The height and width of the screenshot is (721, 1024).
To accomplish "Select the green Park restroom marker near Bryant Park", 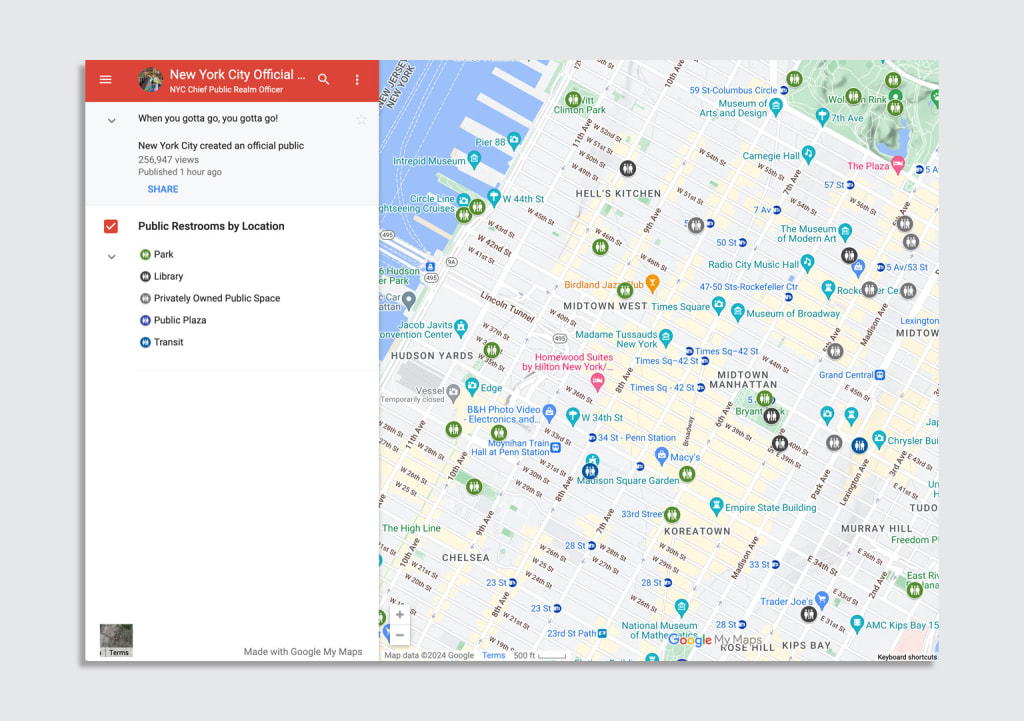I will (766, 398).
